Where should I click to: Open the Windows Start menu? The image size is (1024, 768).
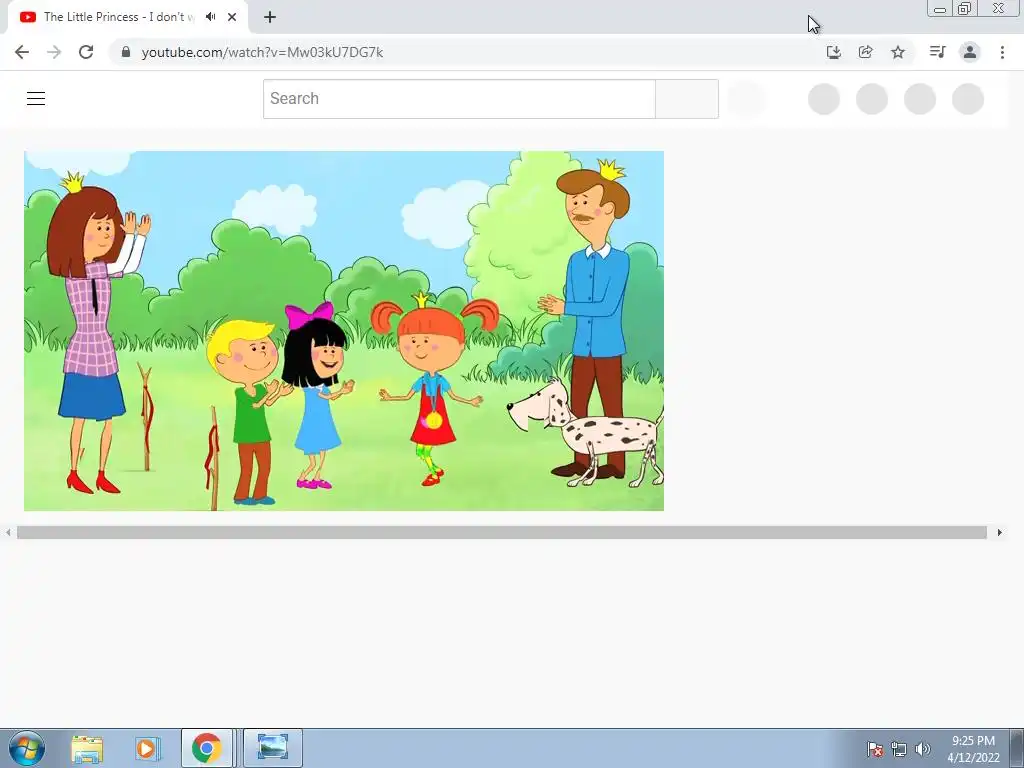[x=27, y=748]
